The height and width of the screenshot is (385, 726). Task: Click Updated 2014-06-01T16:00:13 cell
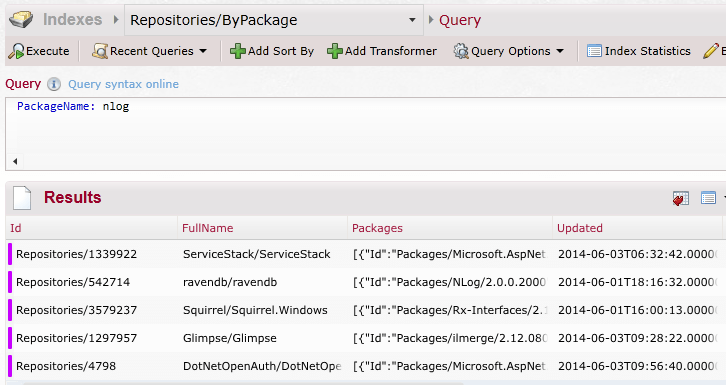click(638, 310)
